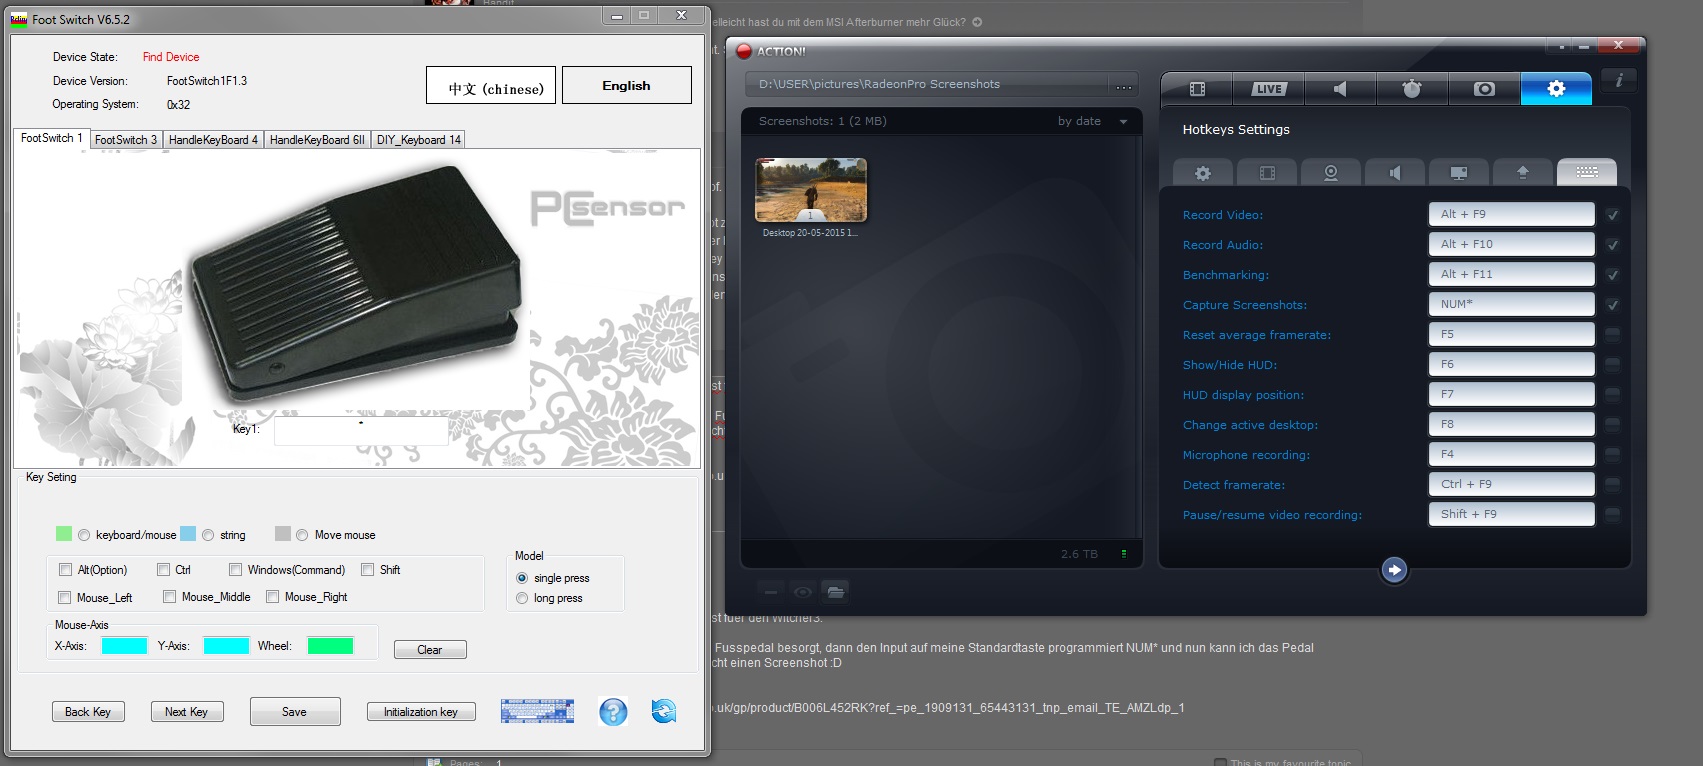
Task: Select the single press model option
Action: (522, 578)
